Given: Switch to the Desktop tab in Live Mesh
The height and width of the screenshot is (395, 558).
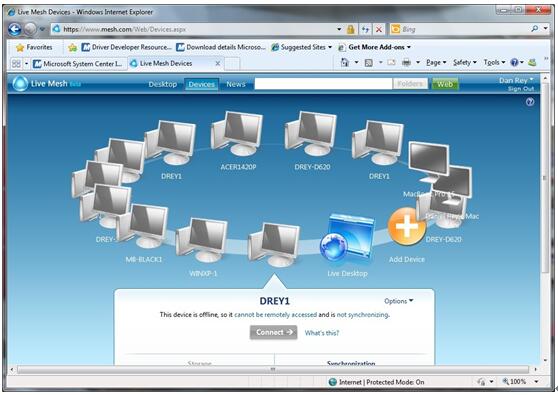Looking at the screenshot, I should (x=163, y=84).
